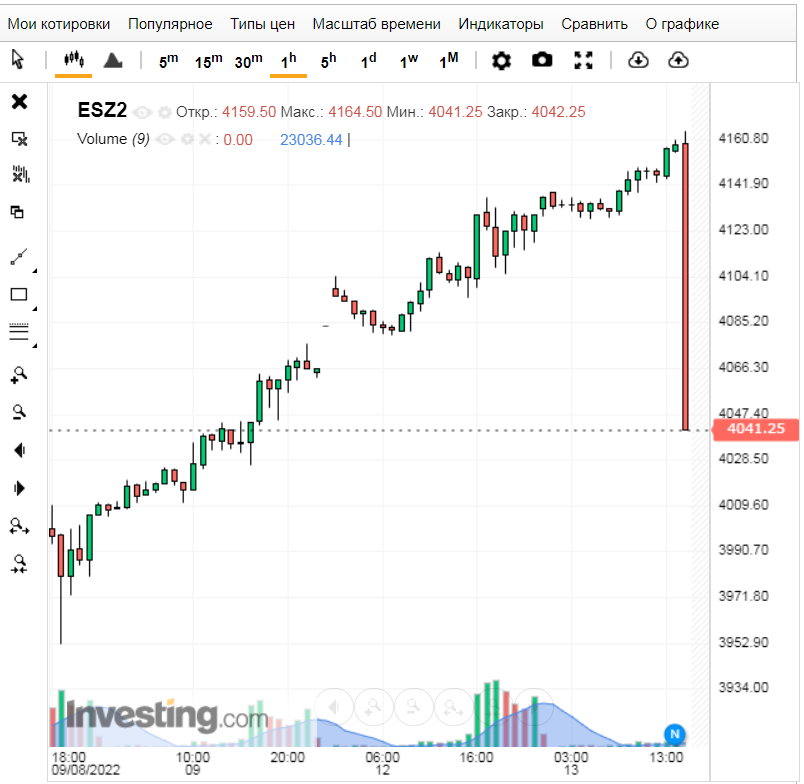Toggle Volume indicator visibility eye icon
804x784 pixels.
click(x=165, y=139)
